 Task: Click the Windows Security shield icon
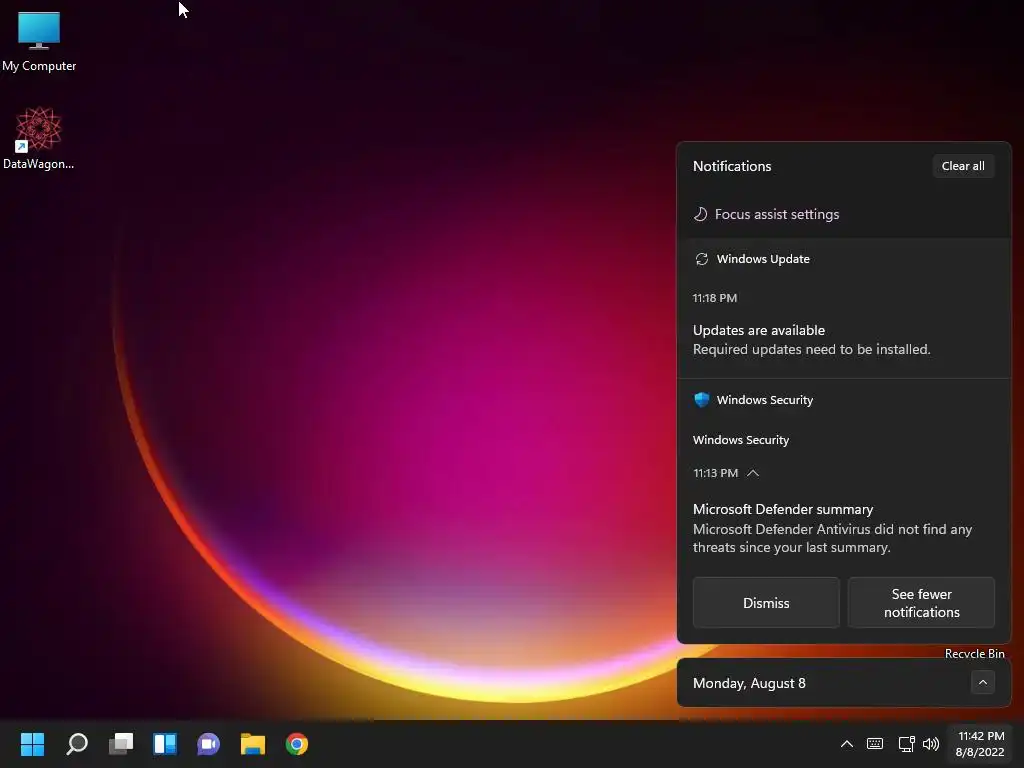coord(701,400)
